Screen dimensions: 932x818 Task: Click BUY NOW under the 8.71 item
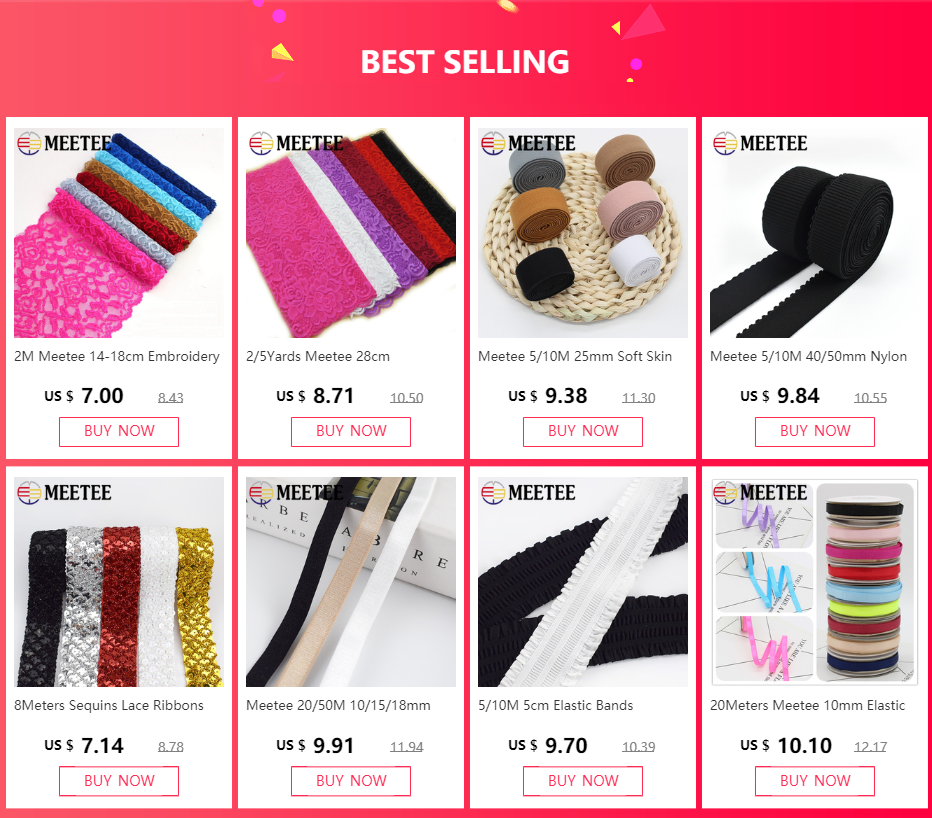(x=351, y=432)
